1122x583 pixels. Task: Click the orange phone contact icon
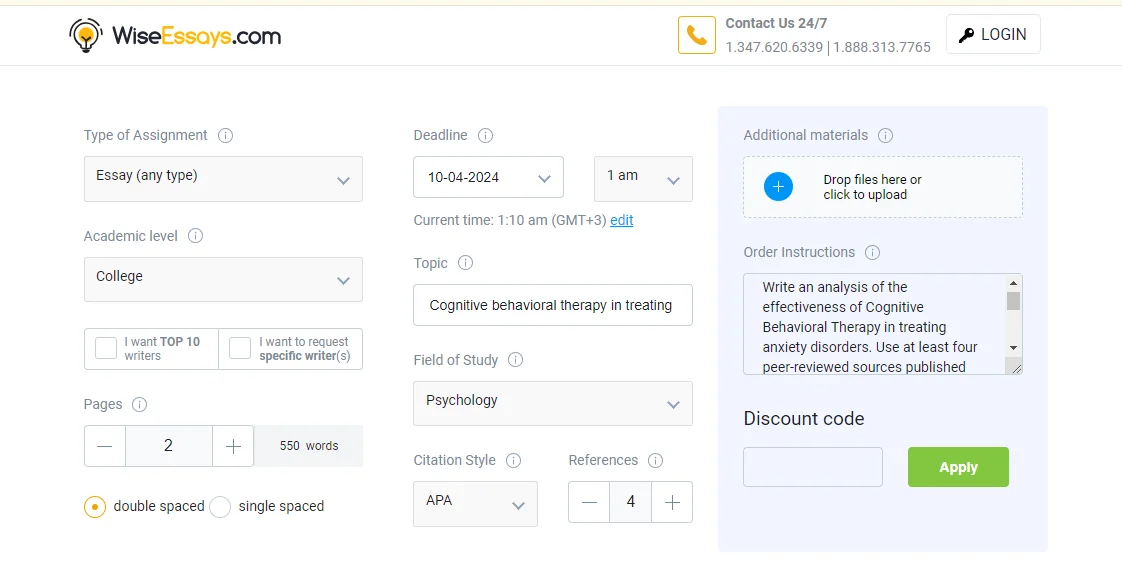point(696,34)
